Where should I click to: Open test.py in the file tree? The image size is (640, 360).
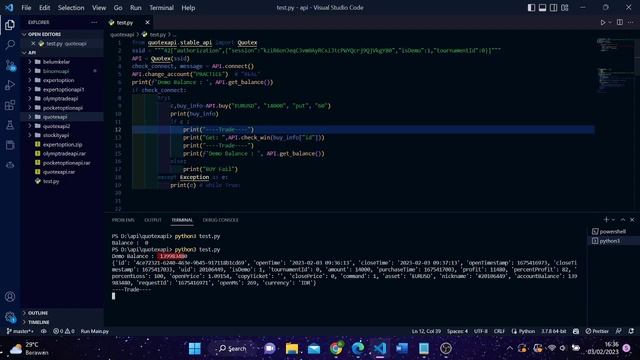(51, 181)
